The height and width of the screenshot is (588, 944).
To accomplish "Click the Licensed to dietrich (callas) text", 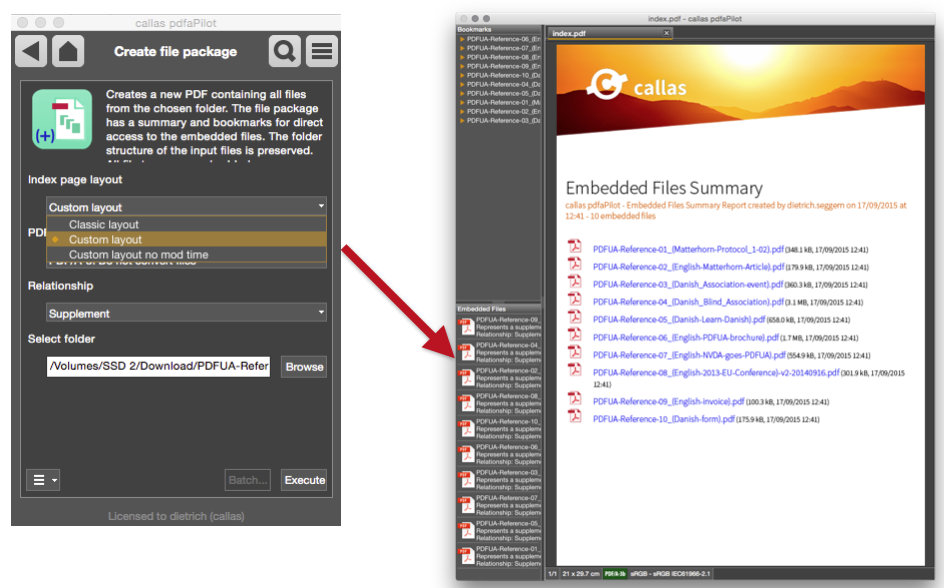I will pyautogui.click(x=176, y=516).
